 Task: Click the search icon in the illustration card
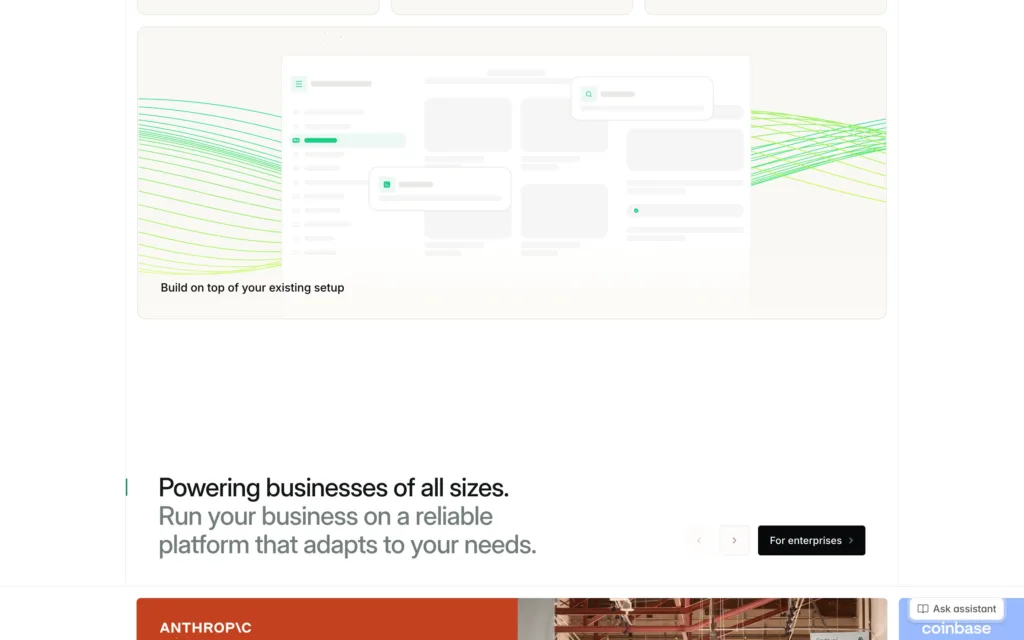point(588,94)
